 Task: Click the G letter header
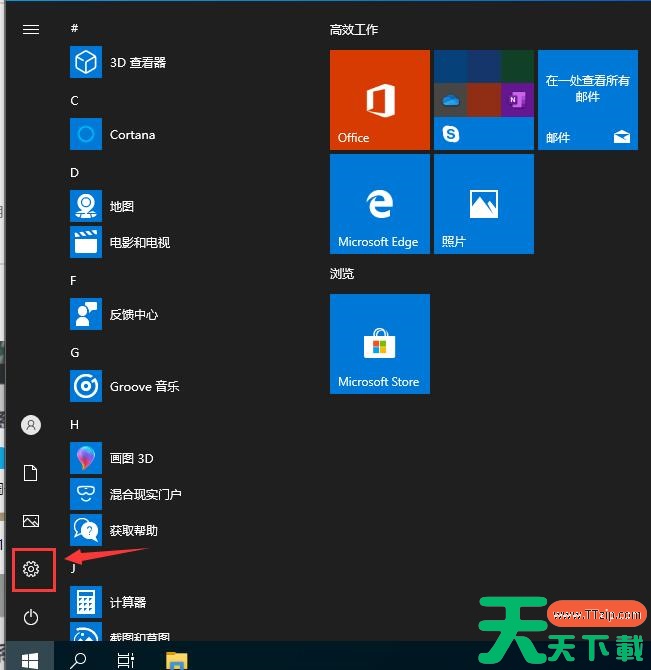pyautogui.click(x=75, y=352)
